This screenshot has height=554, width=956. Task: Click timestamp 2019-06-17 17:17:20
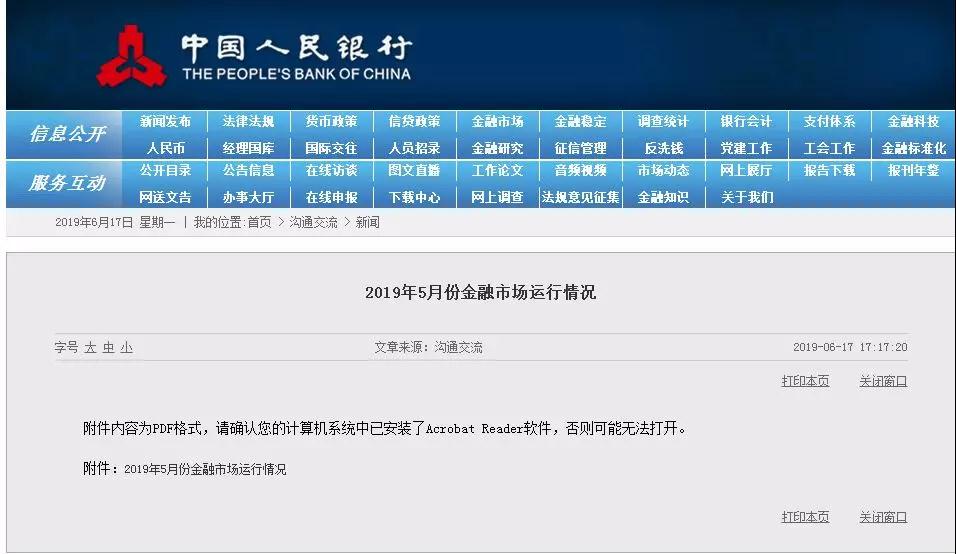850,347
